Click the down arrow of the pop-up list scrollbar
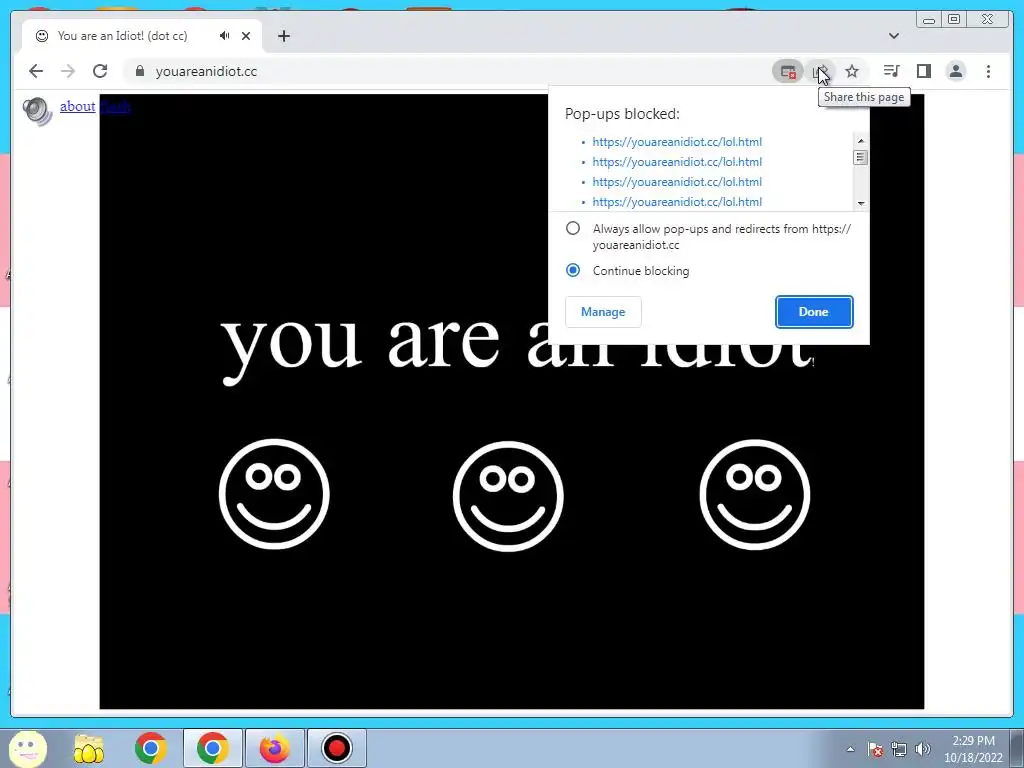Image resolution: width=1024 pixels, height=768 pixels. (861, 203)
